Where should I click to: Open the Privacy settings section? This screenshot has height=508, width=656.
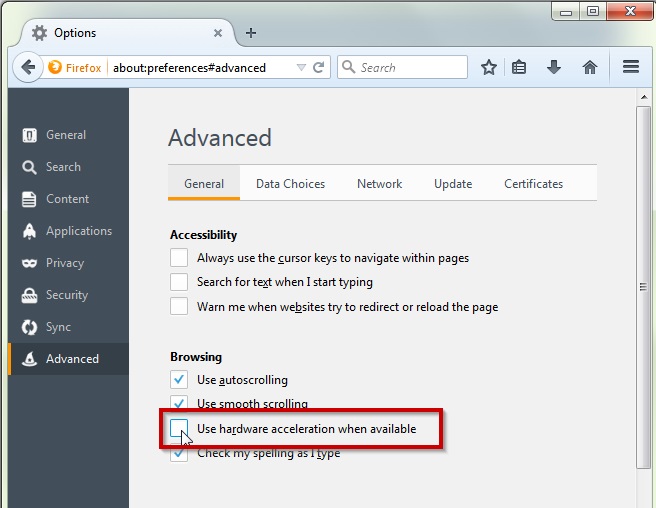pyautogui.click(x=64, y=263)
